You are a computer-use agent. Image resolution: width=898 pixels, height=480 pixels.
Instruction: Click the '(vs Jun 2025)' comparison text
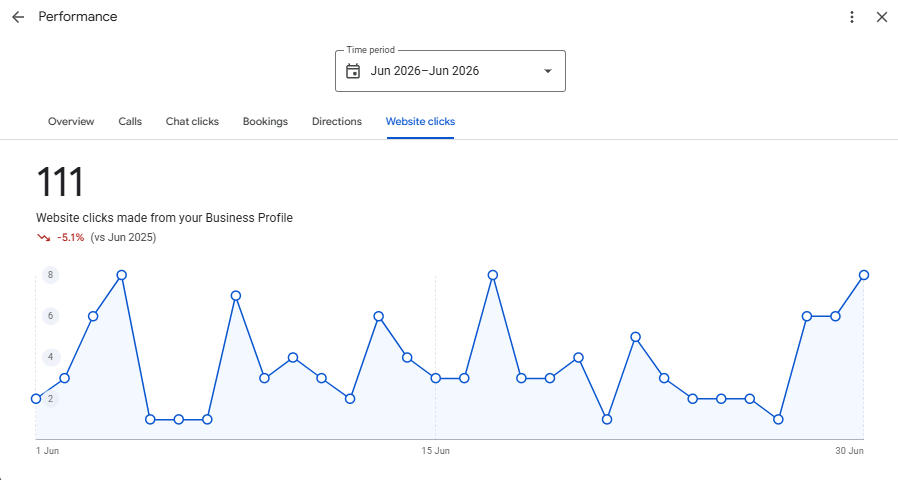123,237
